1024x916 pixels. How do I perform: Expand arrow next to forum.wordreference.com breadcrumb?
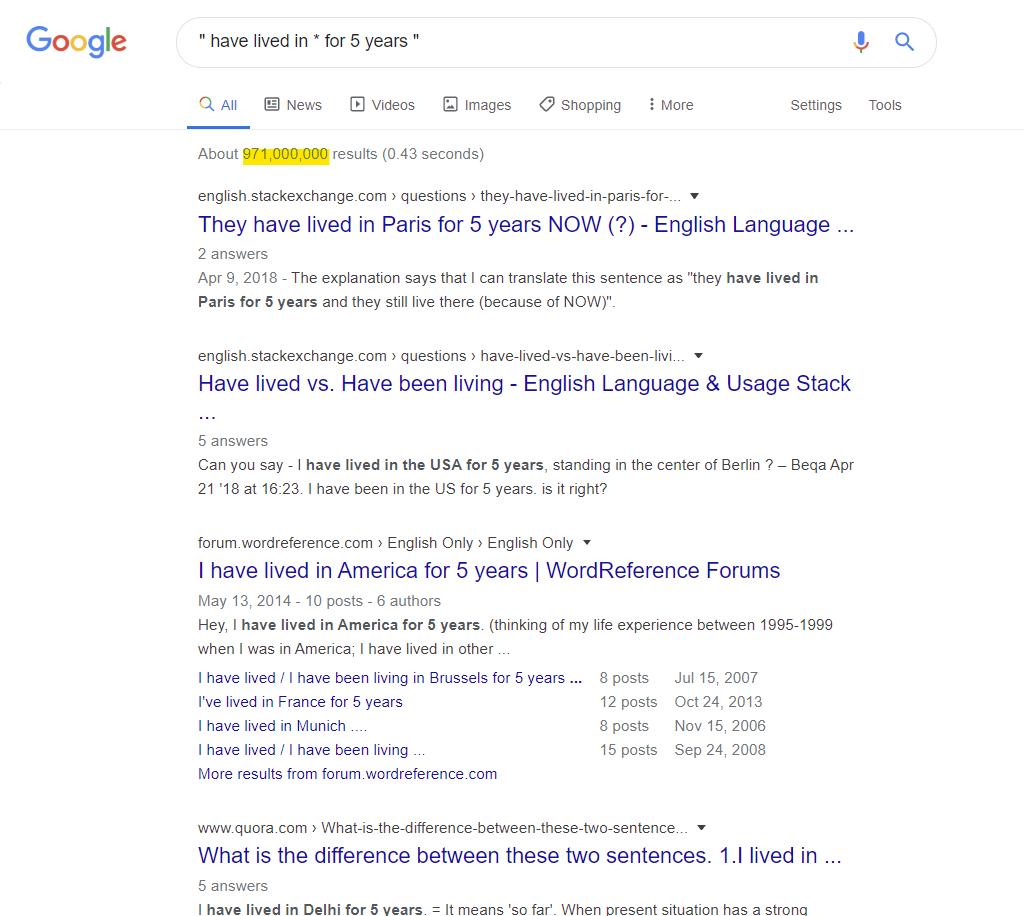586,543
